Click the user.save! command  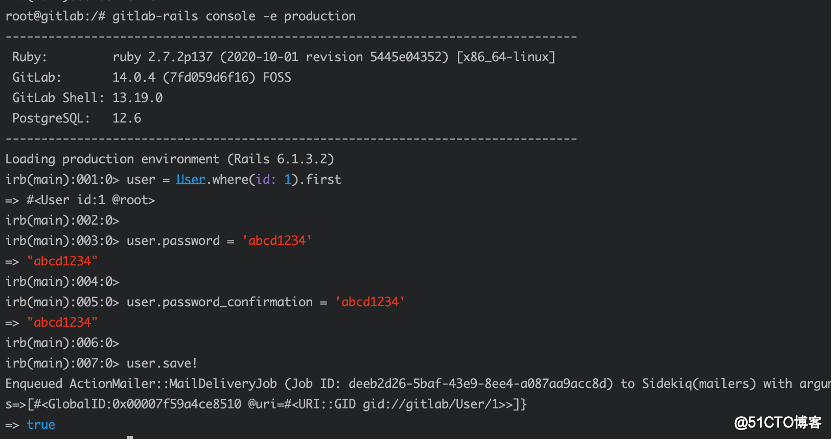pos(162,364)
